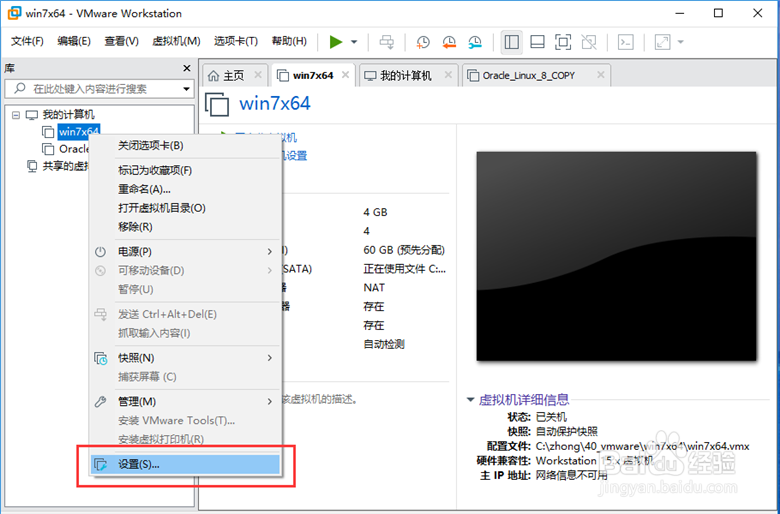Open the 虚拟机(M) menu
Image resolution: width=780 pixels, height=514 pixels.
[176, 41]
